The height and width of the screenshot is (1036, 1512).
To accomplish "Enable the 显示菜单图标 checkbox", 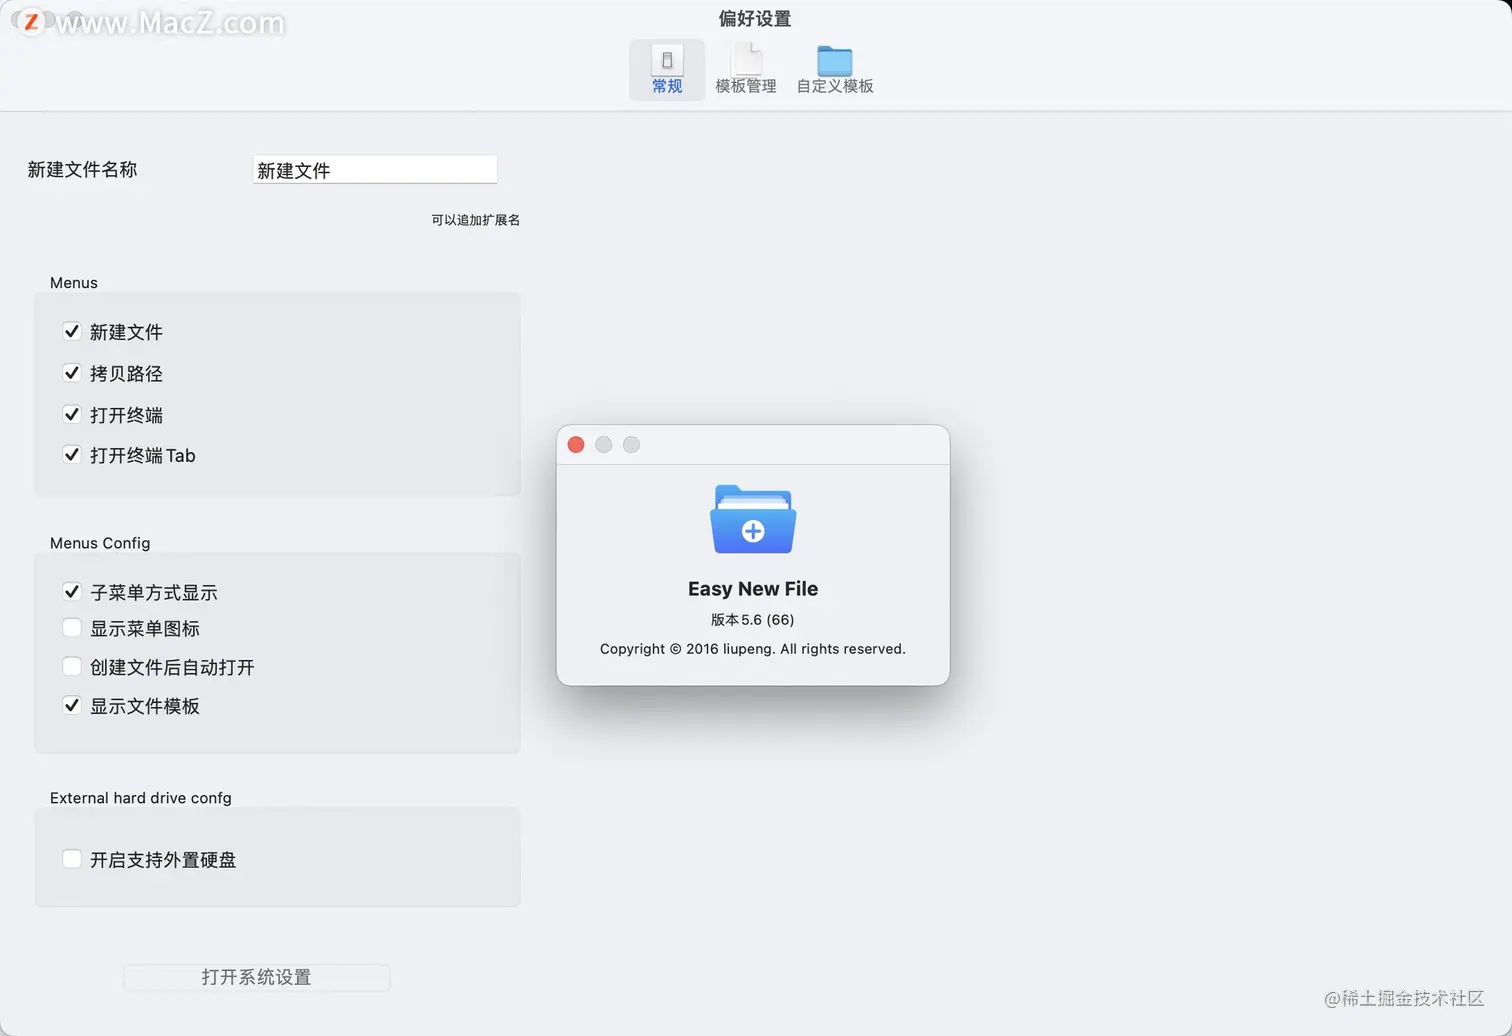I will (72, 628).
